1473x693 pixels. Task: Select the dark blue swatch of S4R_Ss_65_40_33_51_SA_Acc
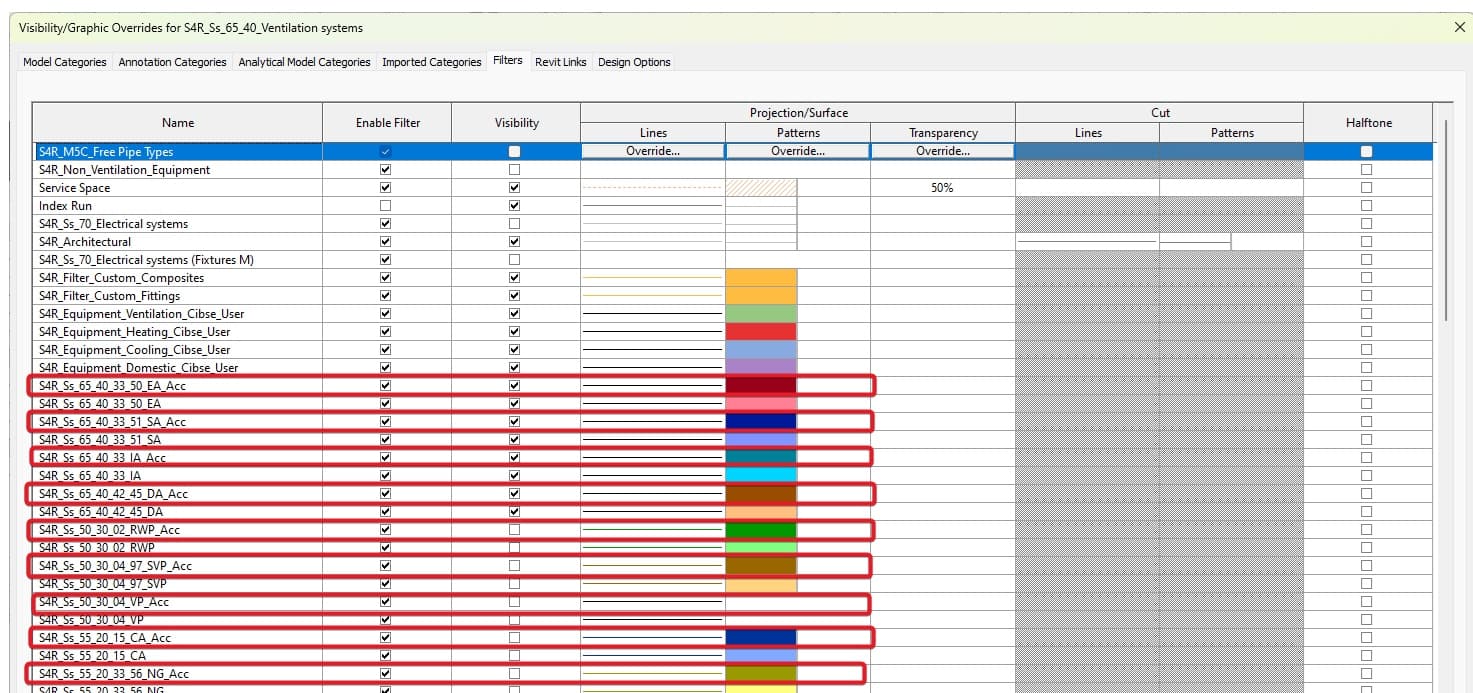coord(761,422)
